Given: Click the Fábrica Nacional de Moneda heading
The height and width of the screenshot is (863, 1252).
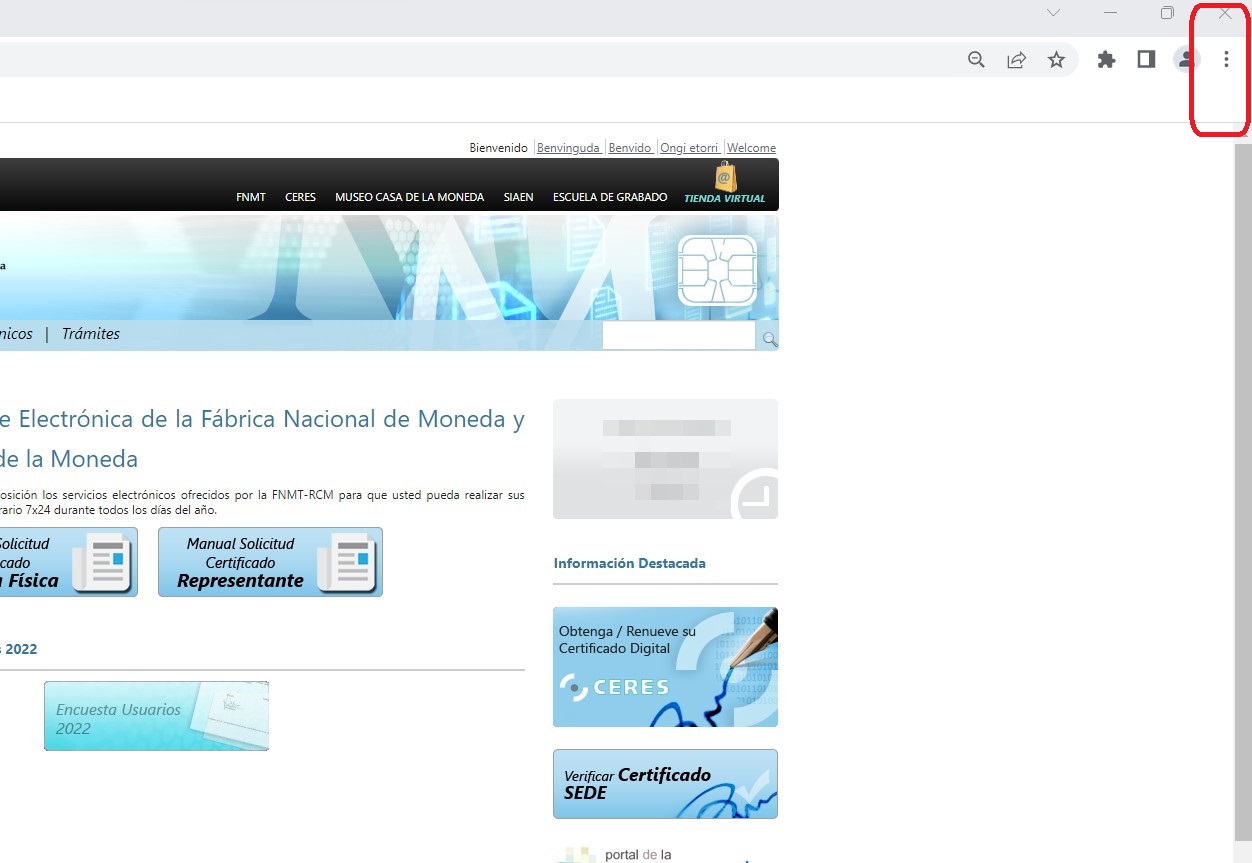Looking at the screenshot, I should [x=262, y=439].
